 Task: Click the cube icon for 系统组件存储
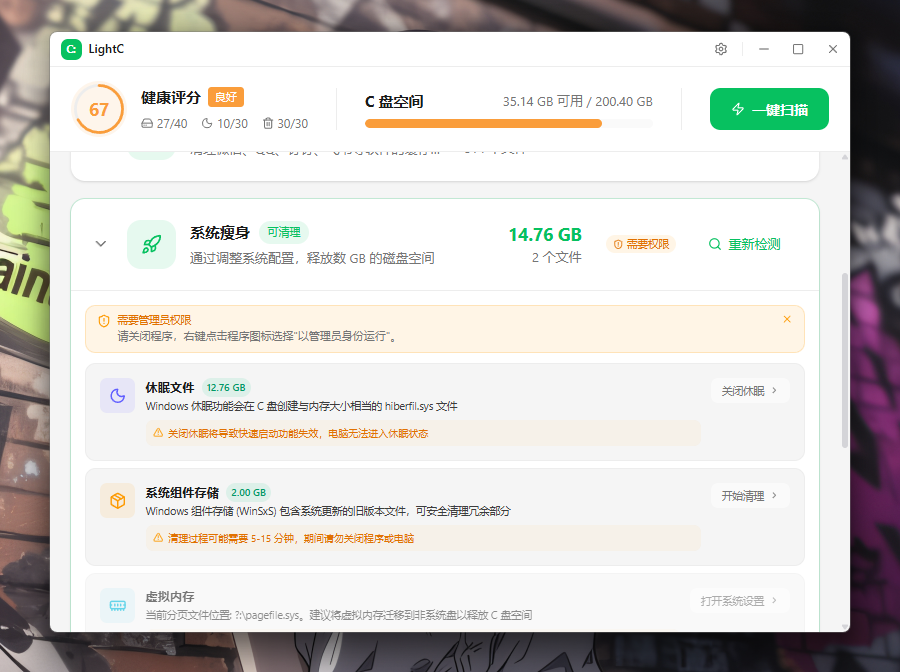(118, 500)
